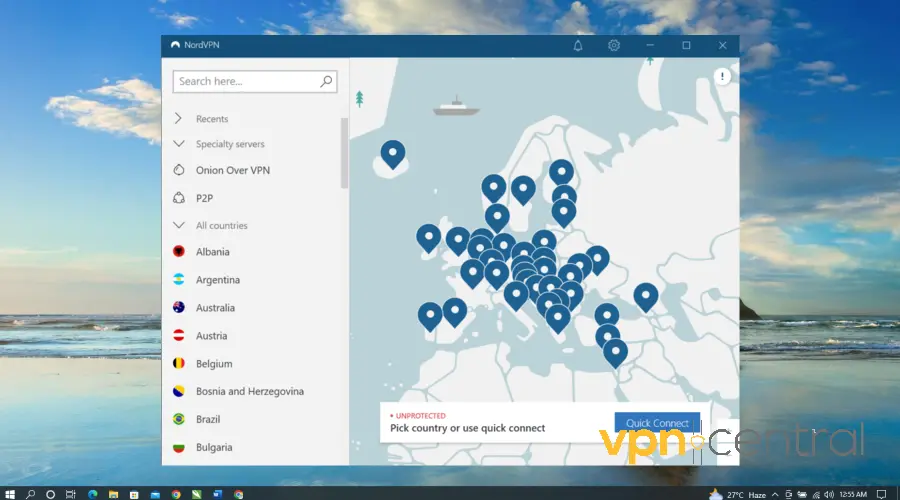Click the Australia flag icon
900x500 pixels.
coord(179,307)
